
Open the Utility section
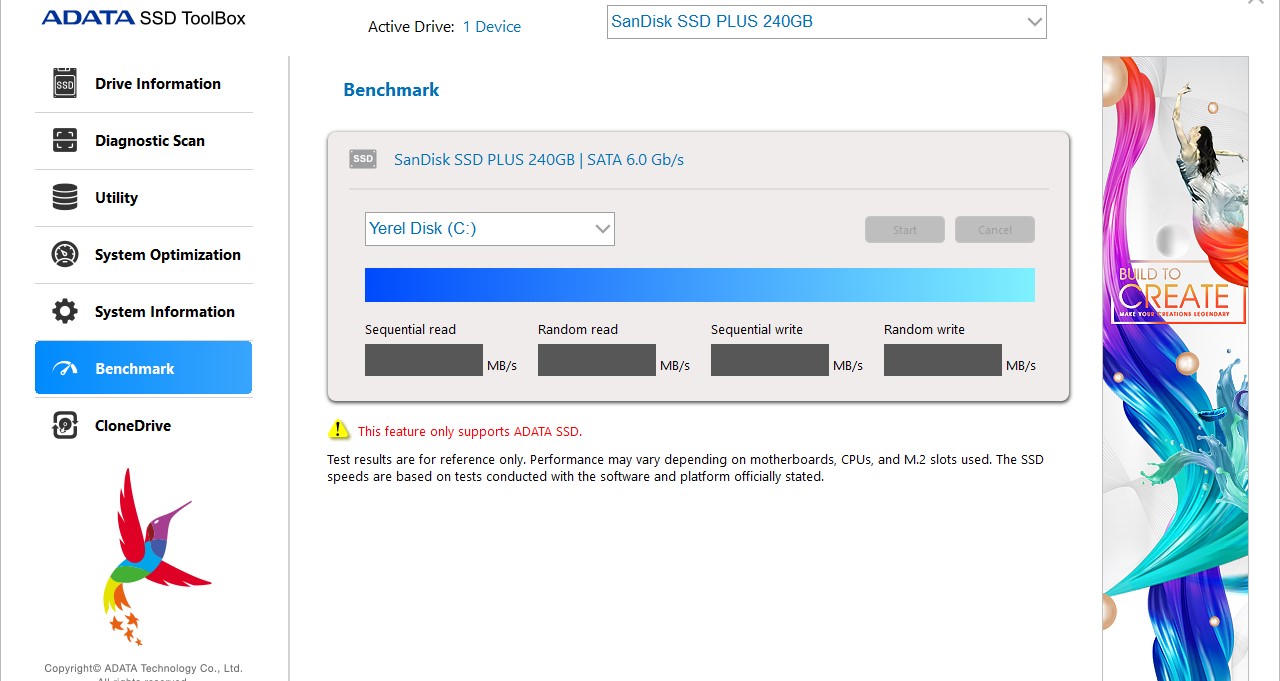coord(144,198)
